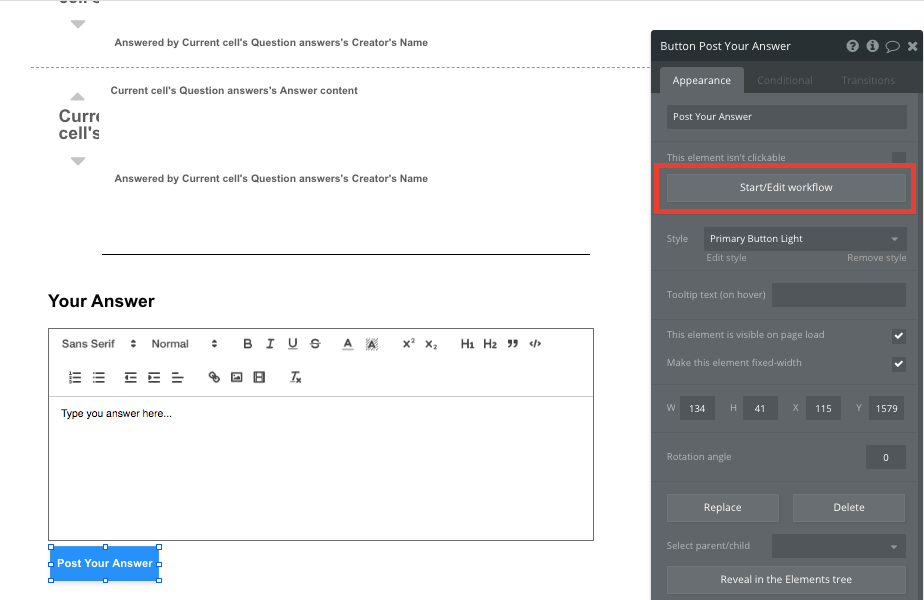Toggle bold formatting in the rich text editor

(x=247, y=343)
